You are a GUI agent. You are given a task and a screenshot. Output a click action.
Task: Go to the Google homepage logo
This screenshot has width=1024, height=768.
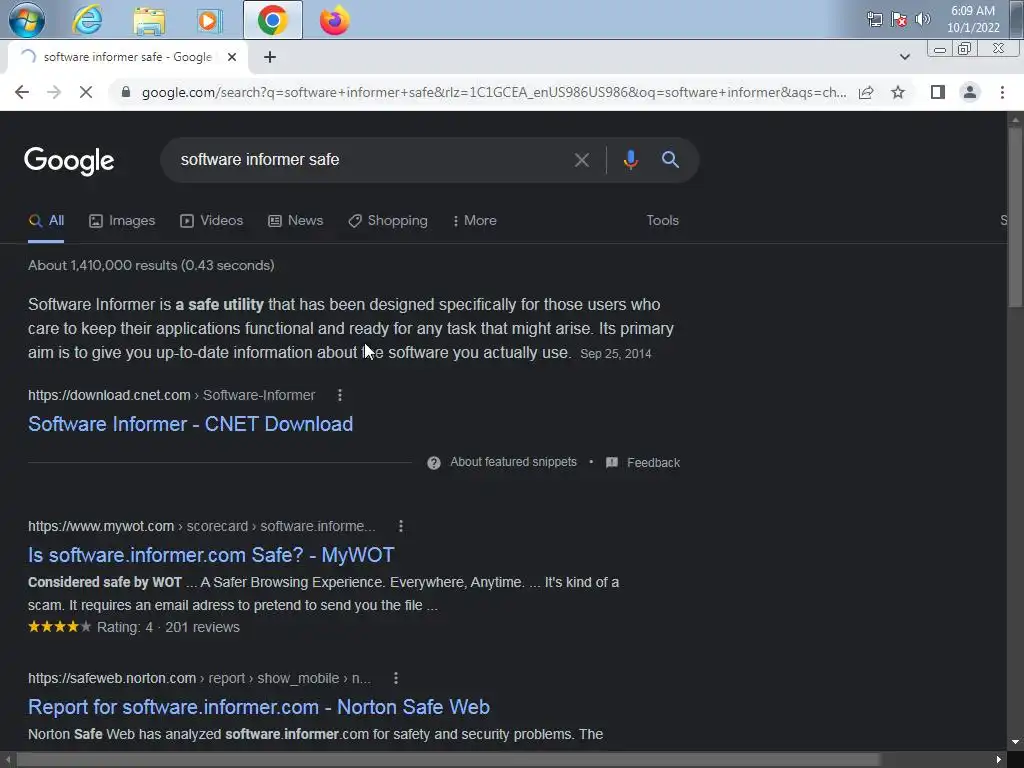[69, 161]
